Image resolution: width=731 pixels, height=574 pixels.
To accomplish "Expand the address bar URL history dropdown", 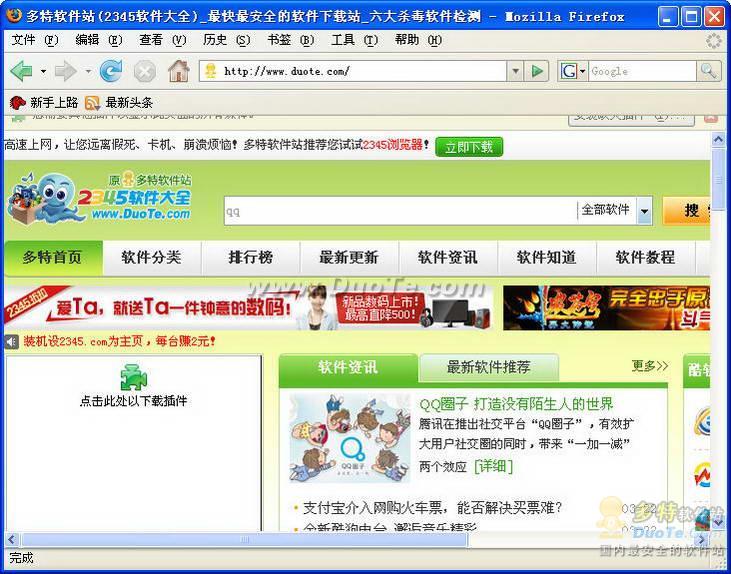I will click(x=515, y=71).
